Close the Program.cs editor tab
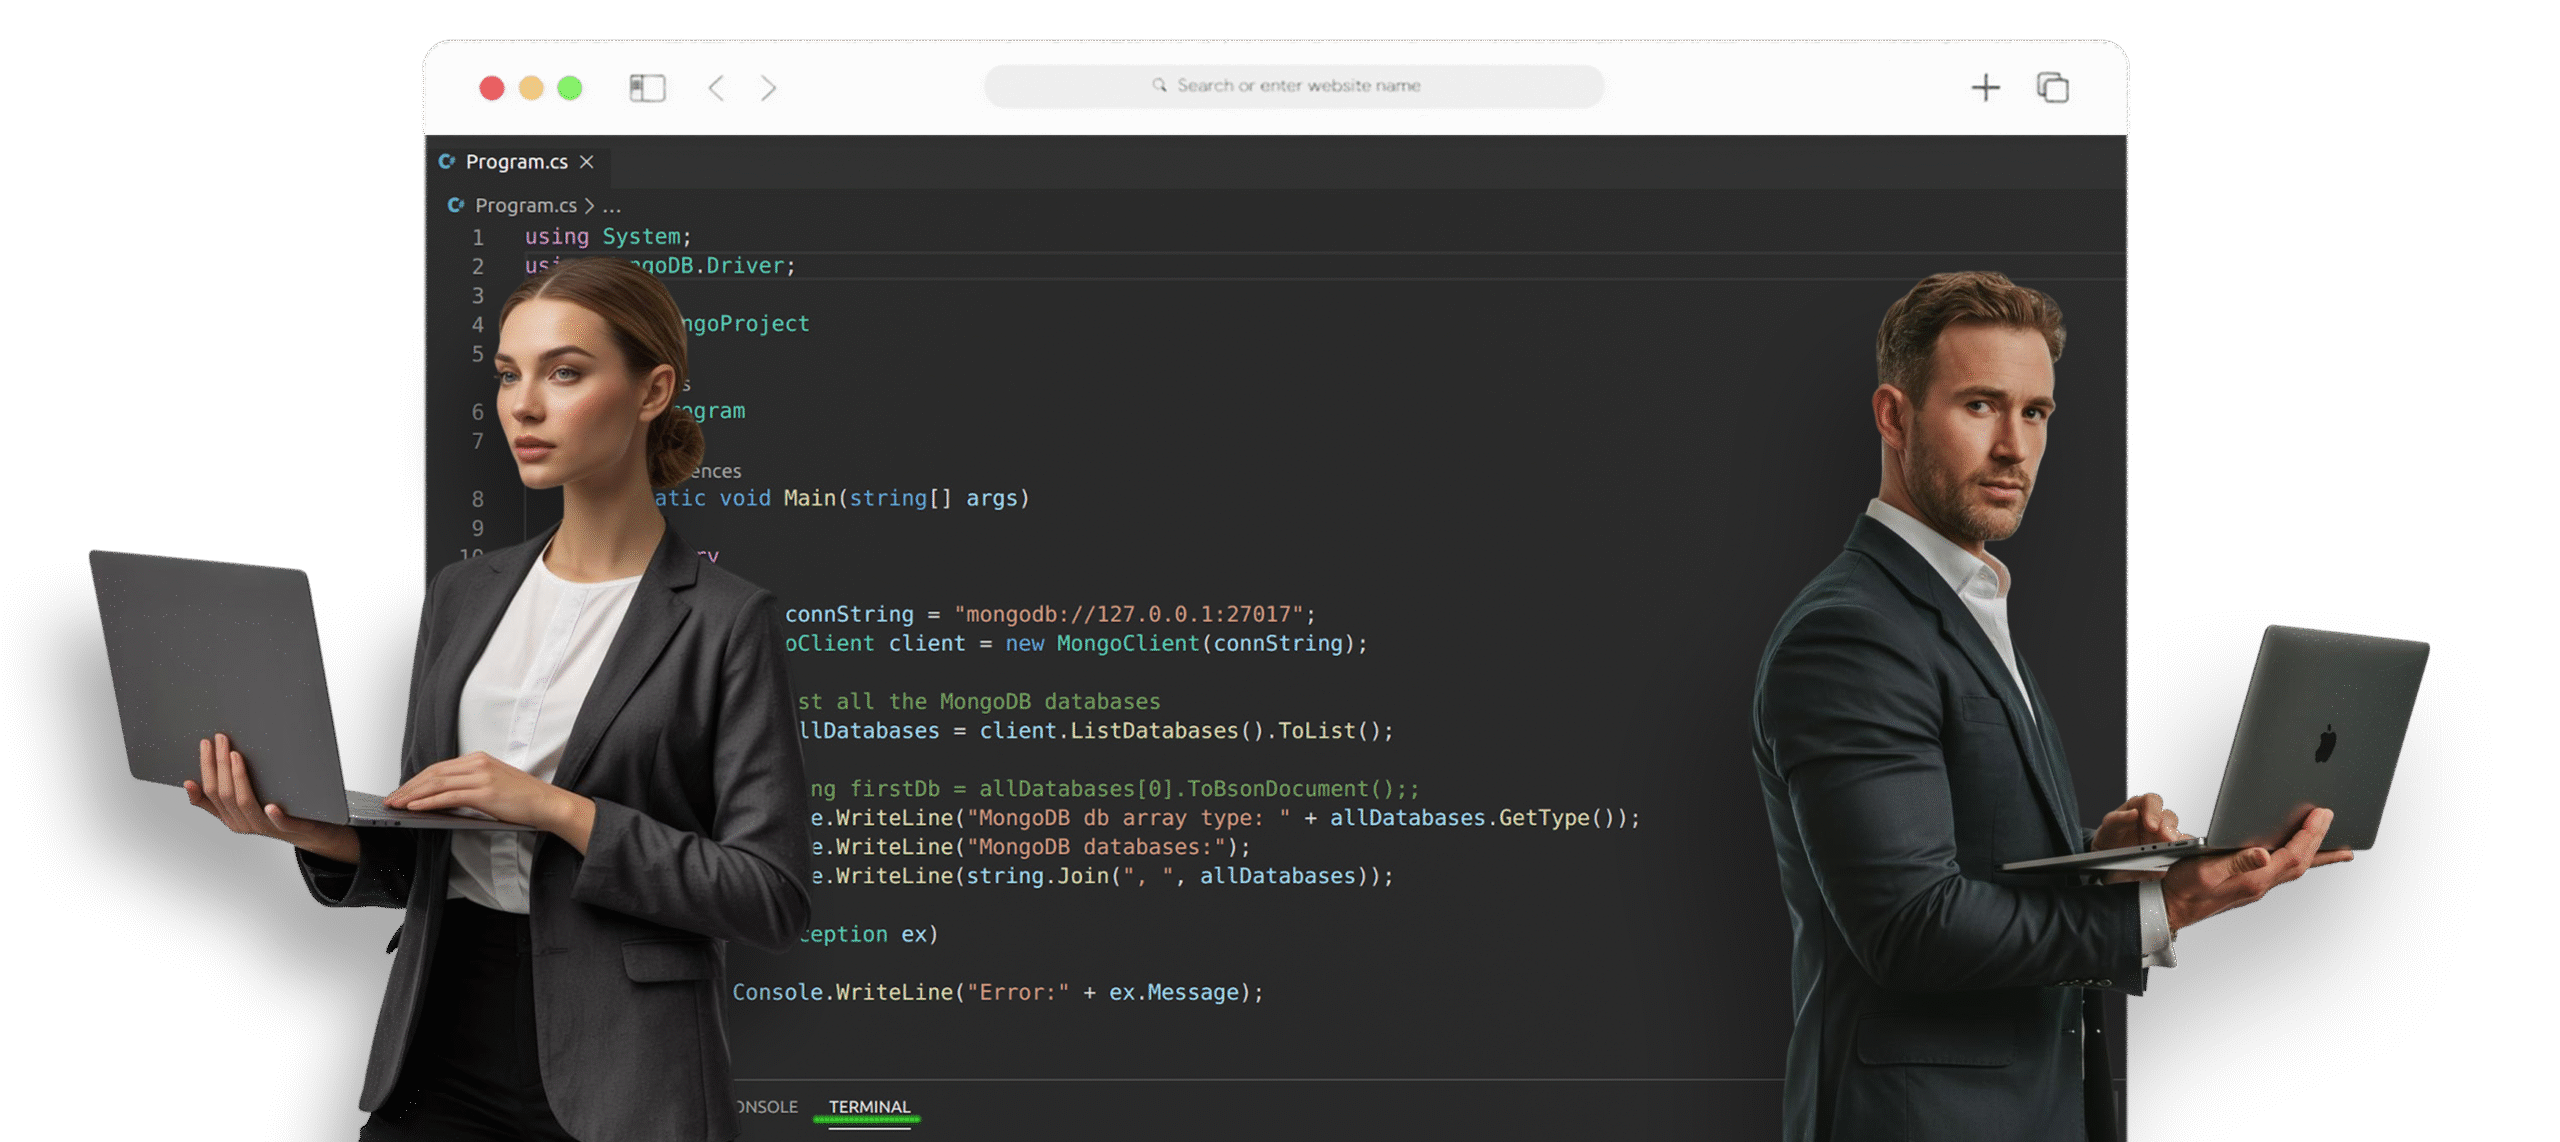 point(587,161)
